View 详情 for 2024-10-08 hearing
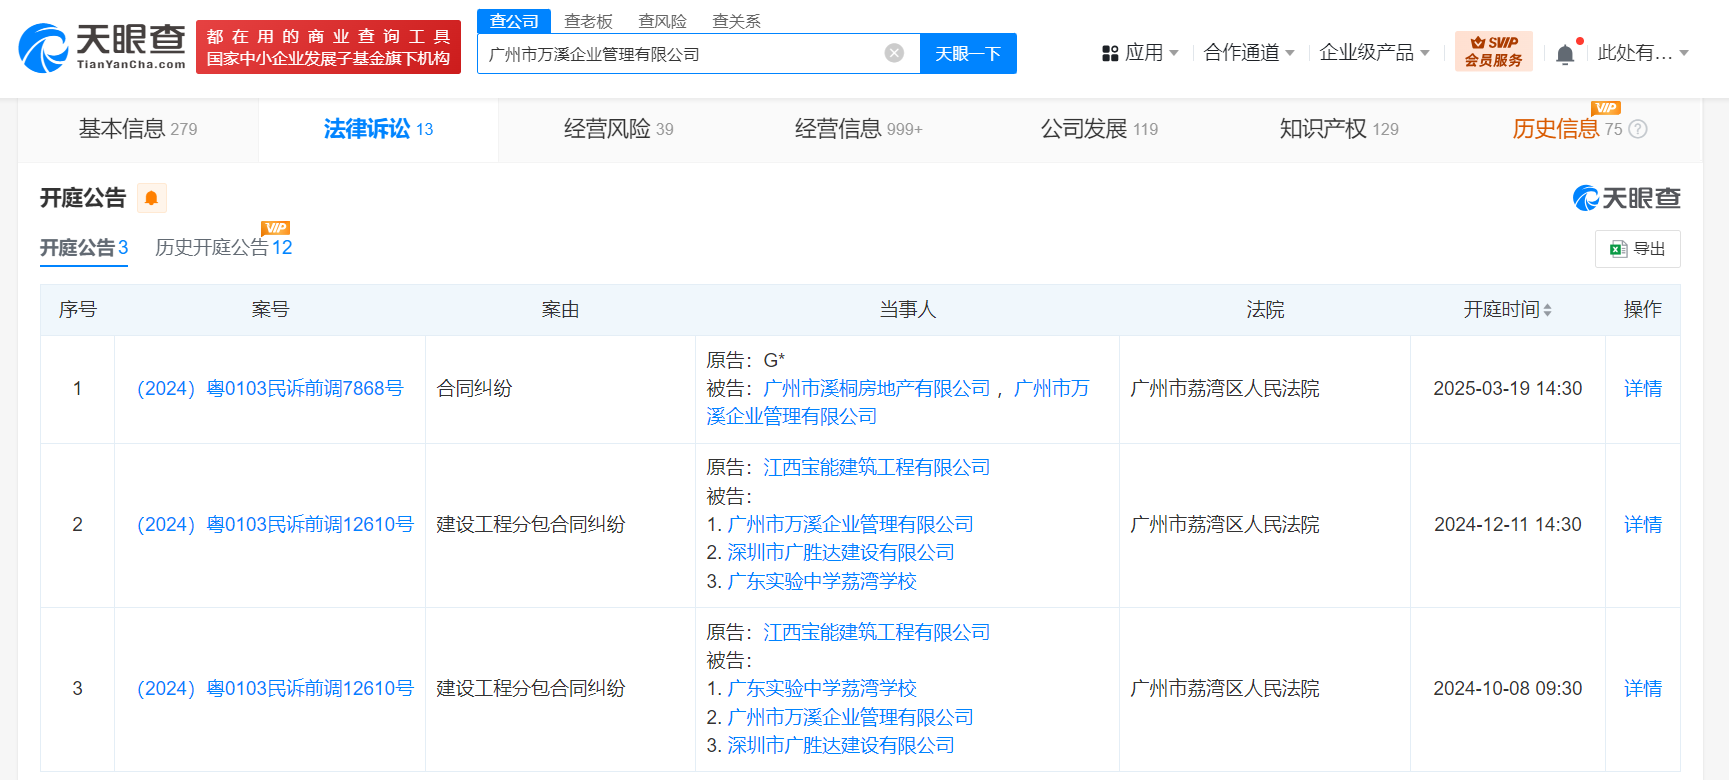 (1643, 688)
